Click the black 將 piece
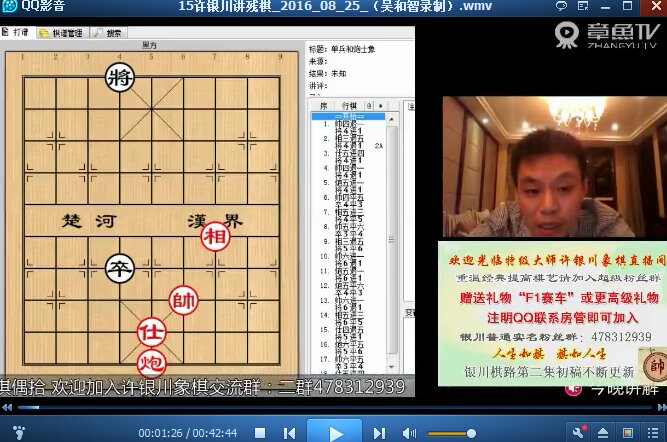 pyautogui.click(x=120, y=77)
